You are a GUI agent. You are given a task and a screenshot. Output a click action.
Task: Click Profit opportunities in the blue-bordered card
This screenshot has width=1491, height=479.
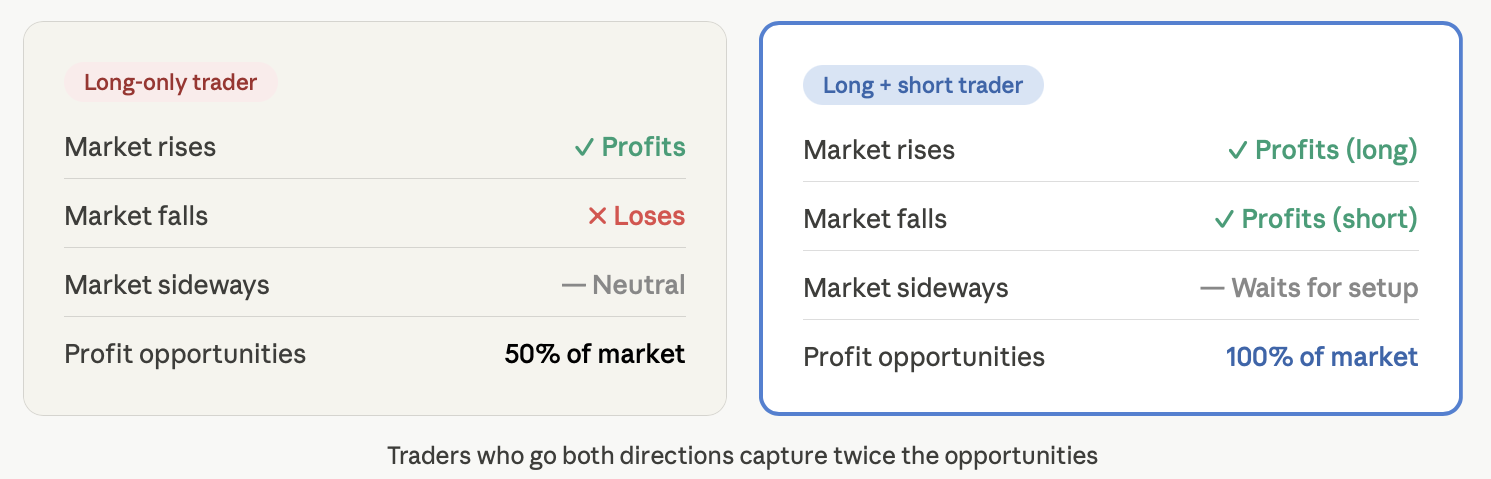tap(924, 358)
